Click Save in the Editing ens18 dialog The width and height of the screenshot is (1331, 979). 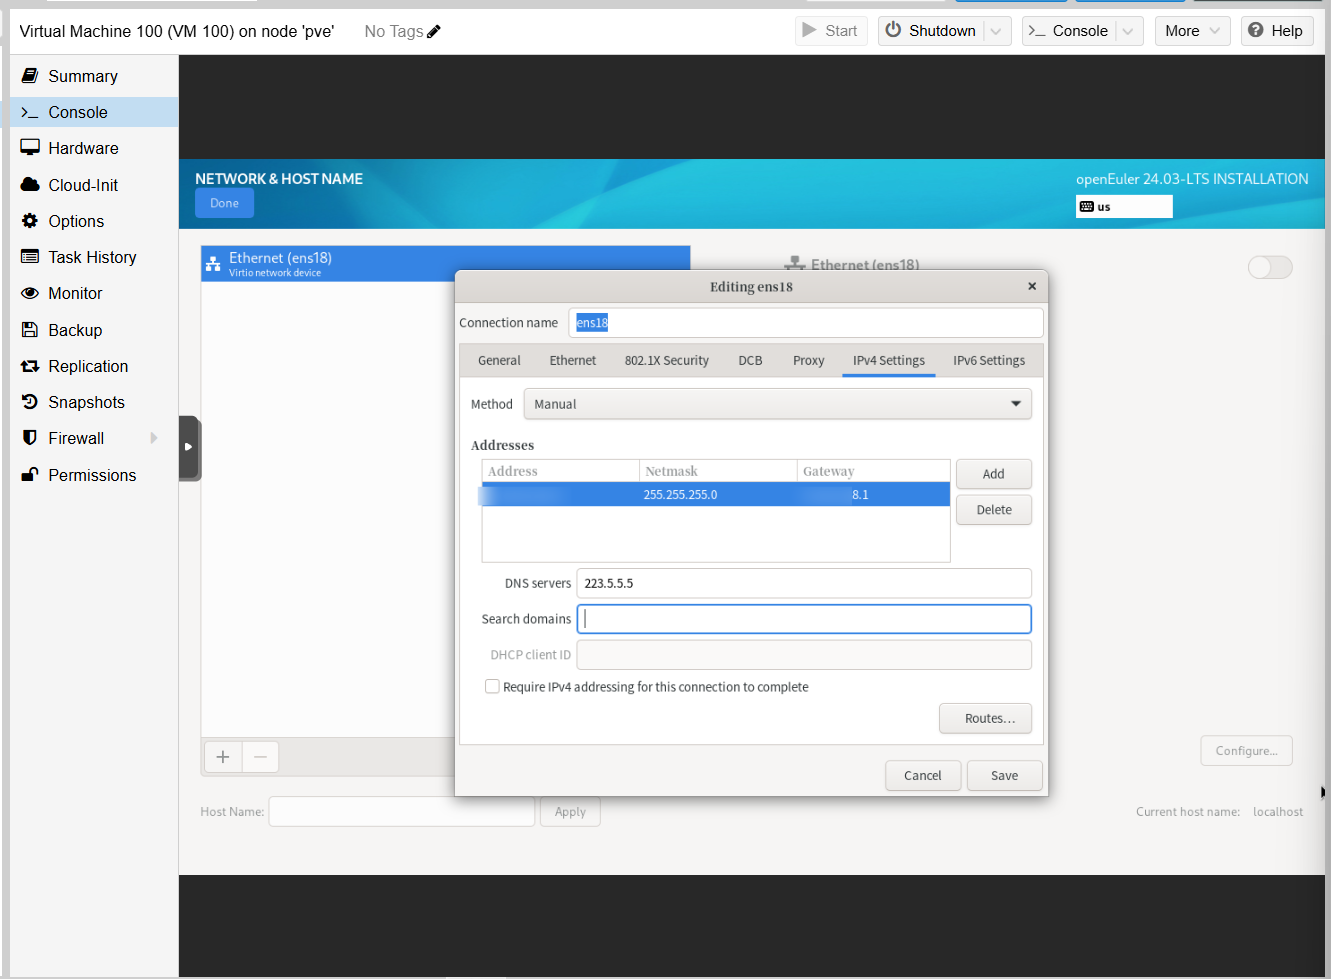1004,776
